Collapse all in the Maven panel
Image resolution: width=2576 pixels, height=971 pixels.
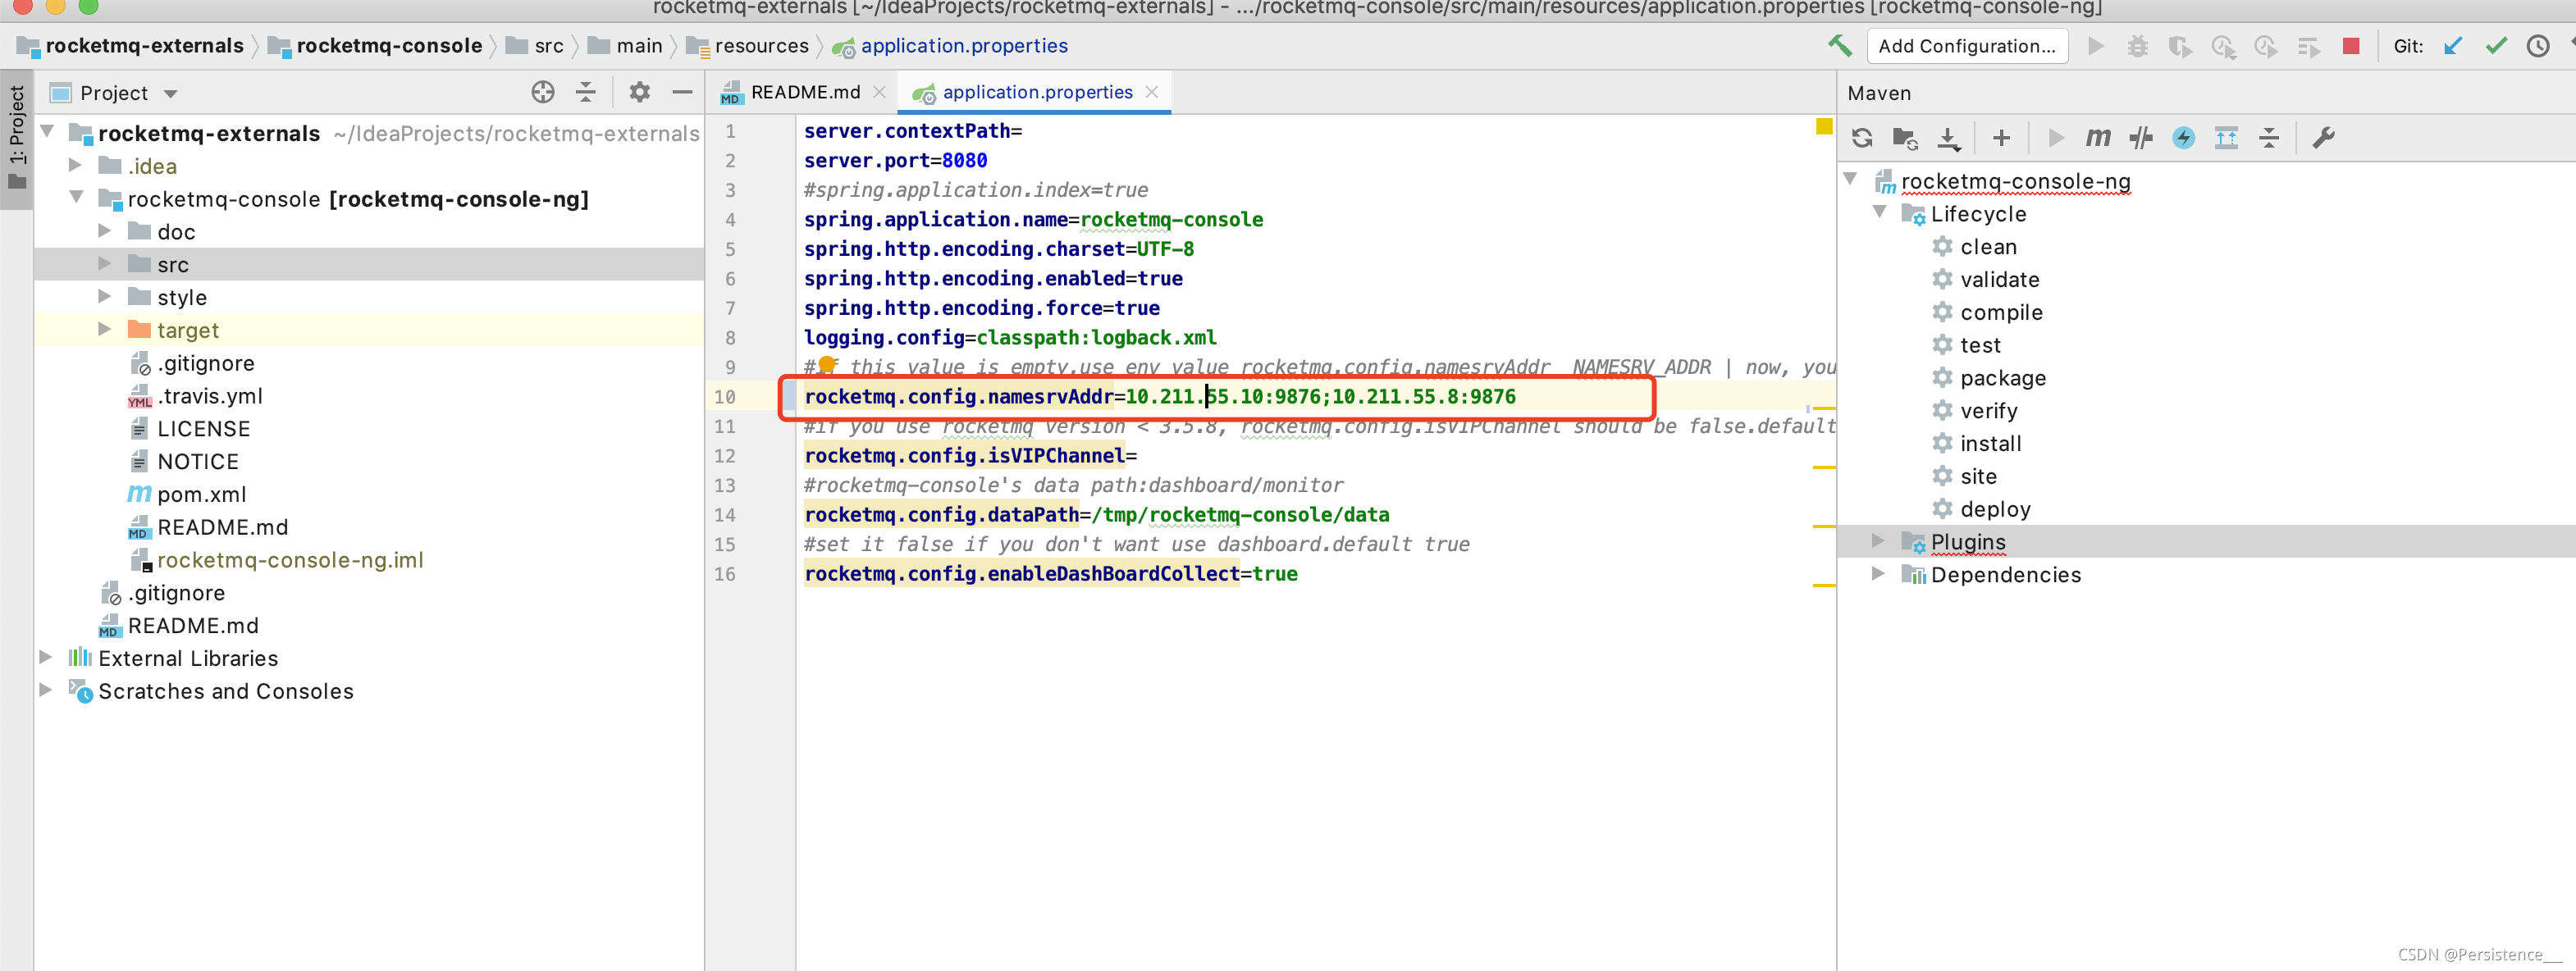point(2269,138)
